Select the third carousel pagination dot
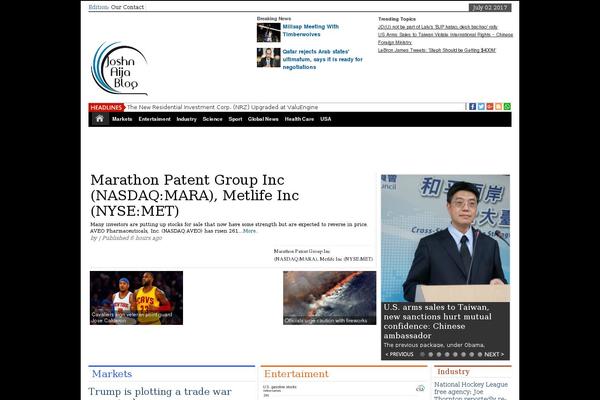Viewport: 600px width, 400px height. [439, 354]
